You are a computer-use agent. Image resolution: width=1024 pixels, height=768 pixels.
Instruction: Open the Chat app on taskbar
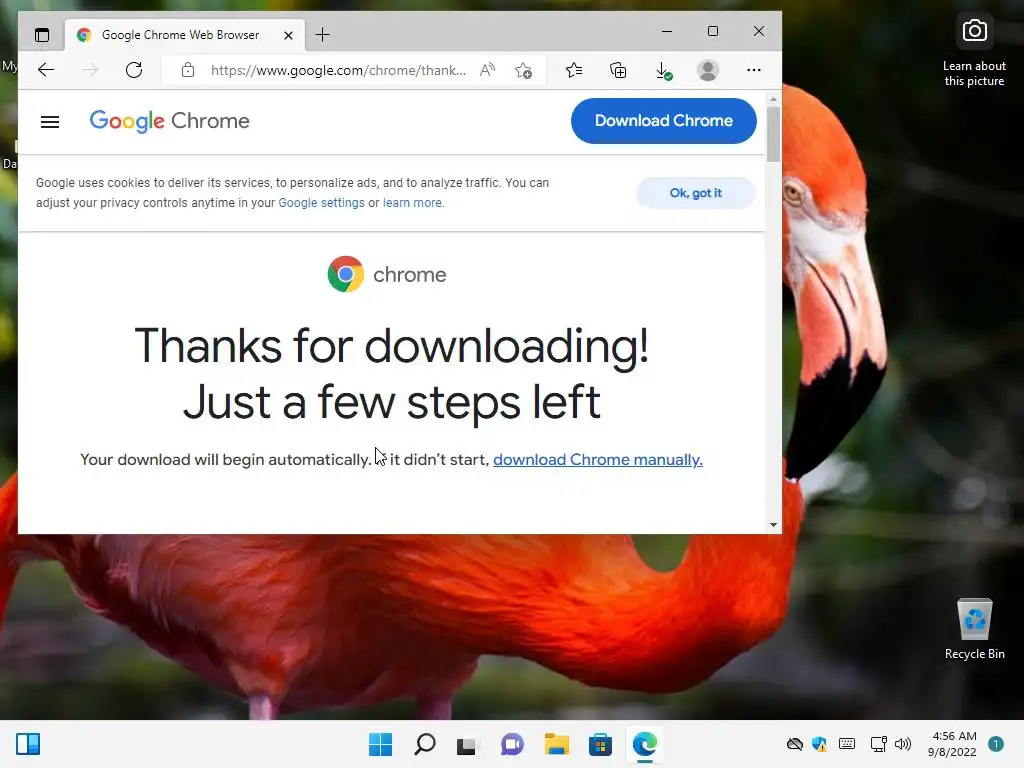coord(512,744)
